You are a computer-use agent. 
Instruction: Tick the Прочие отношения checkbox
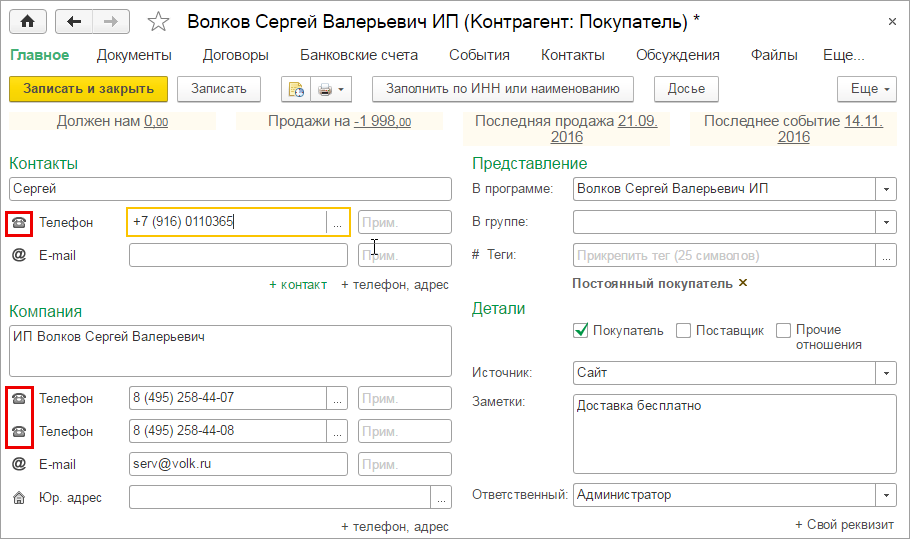click(x=784, y=330)
